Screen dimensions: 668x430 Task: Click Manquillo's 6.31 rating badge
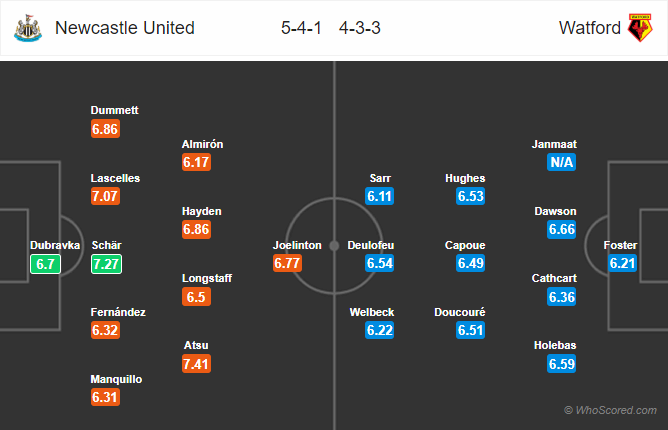coord(105,397)
